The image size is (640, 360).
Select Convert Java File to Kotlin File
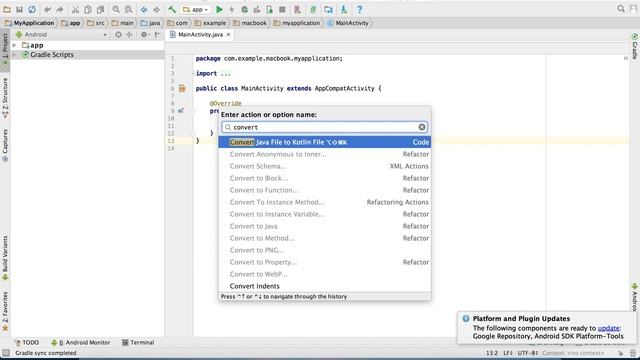324,142
